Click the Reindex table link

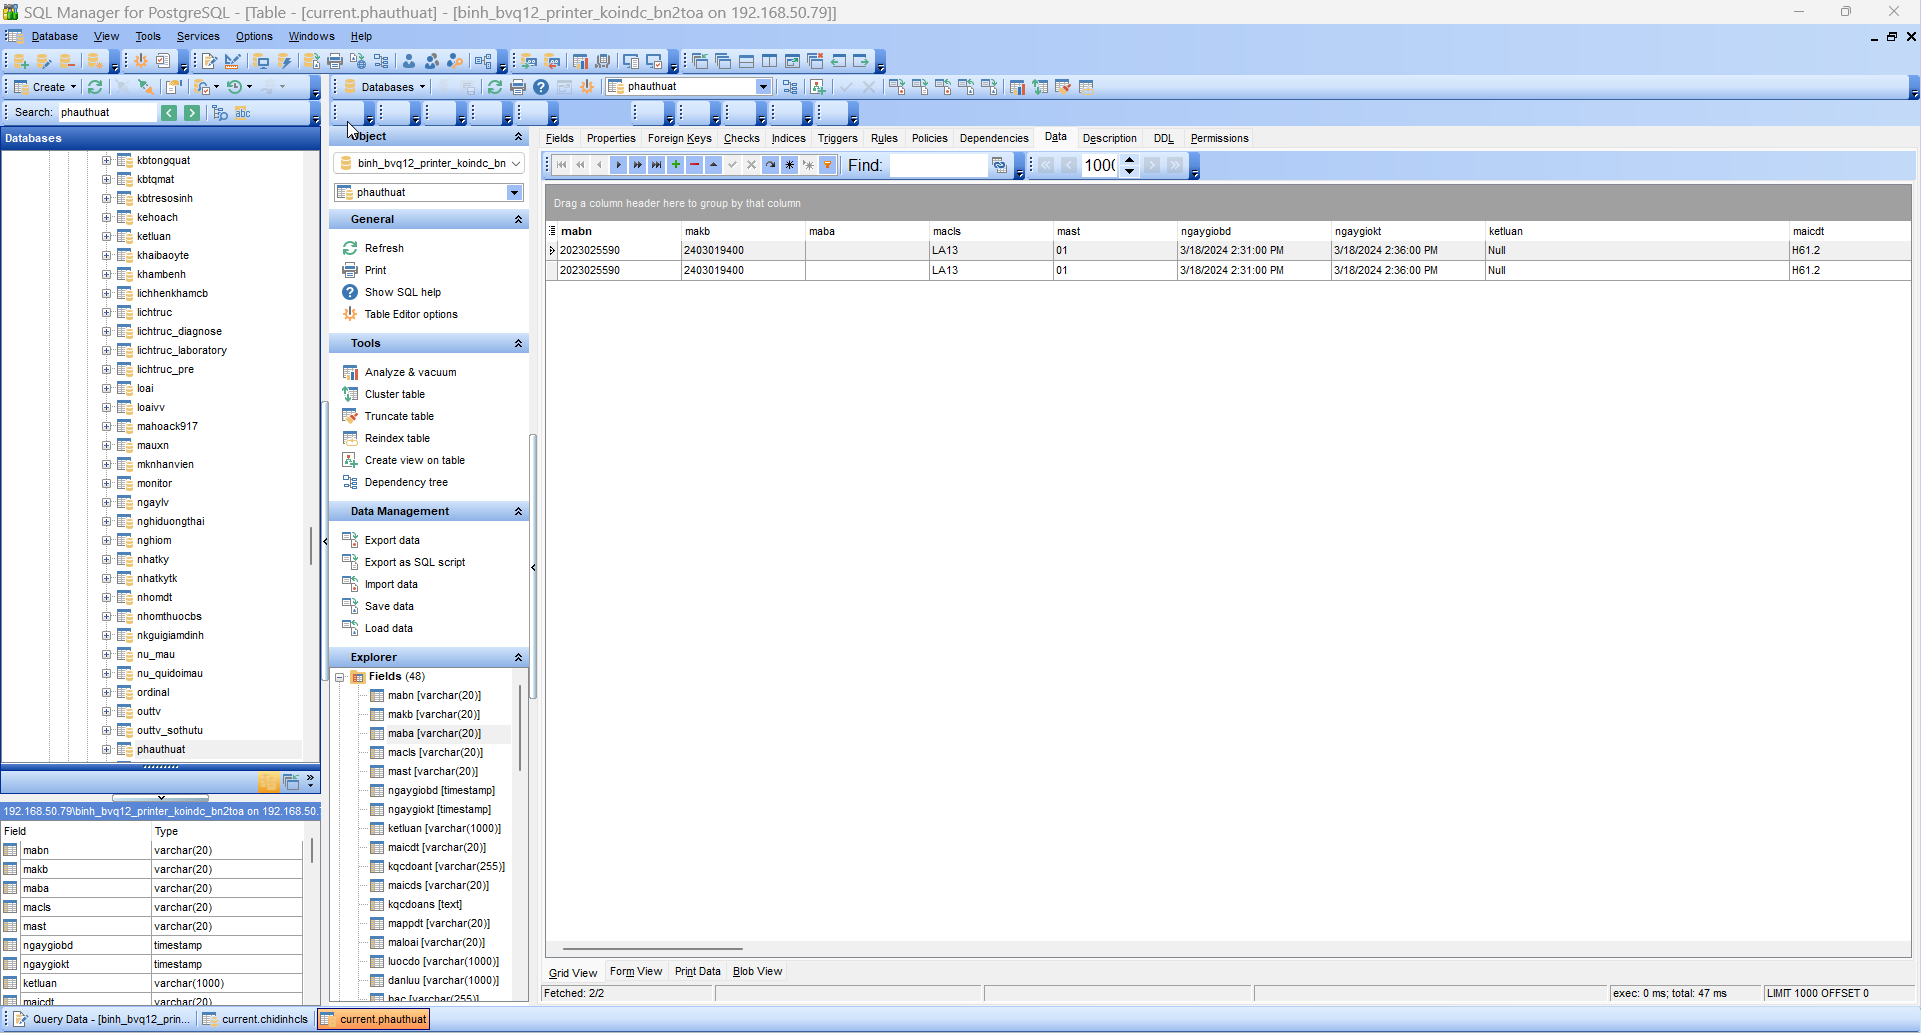coord(397,438)
